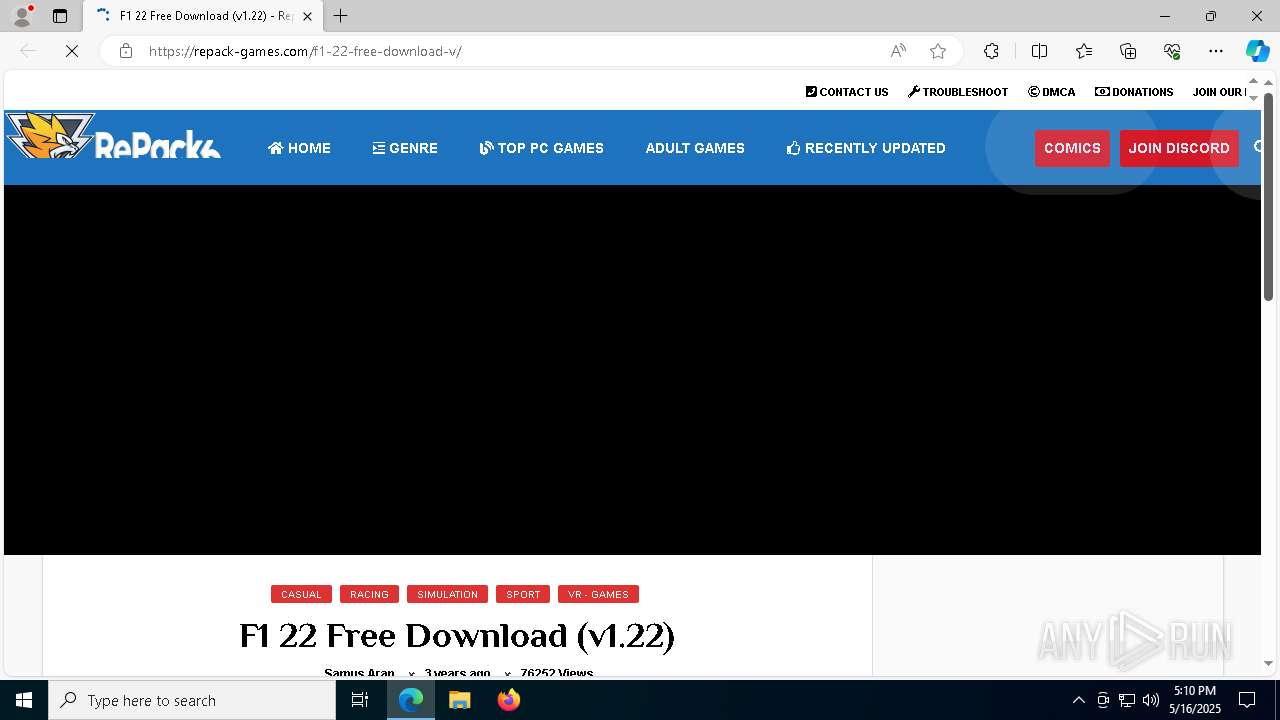The image size is (1280, 720).
Task: Open the Edge profile icon
Action: coord(22,16)
